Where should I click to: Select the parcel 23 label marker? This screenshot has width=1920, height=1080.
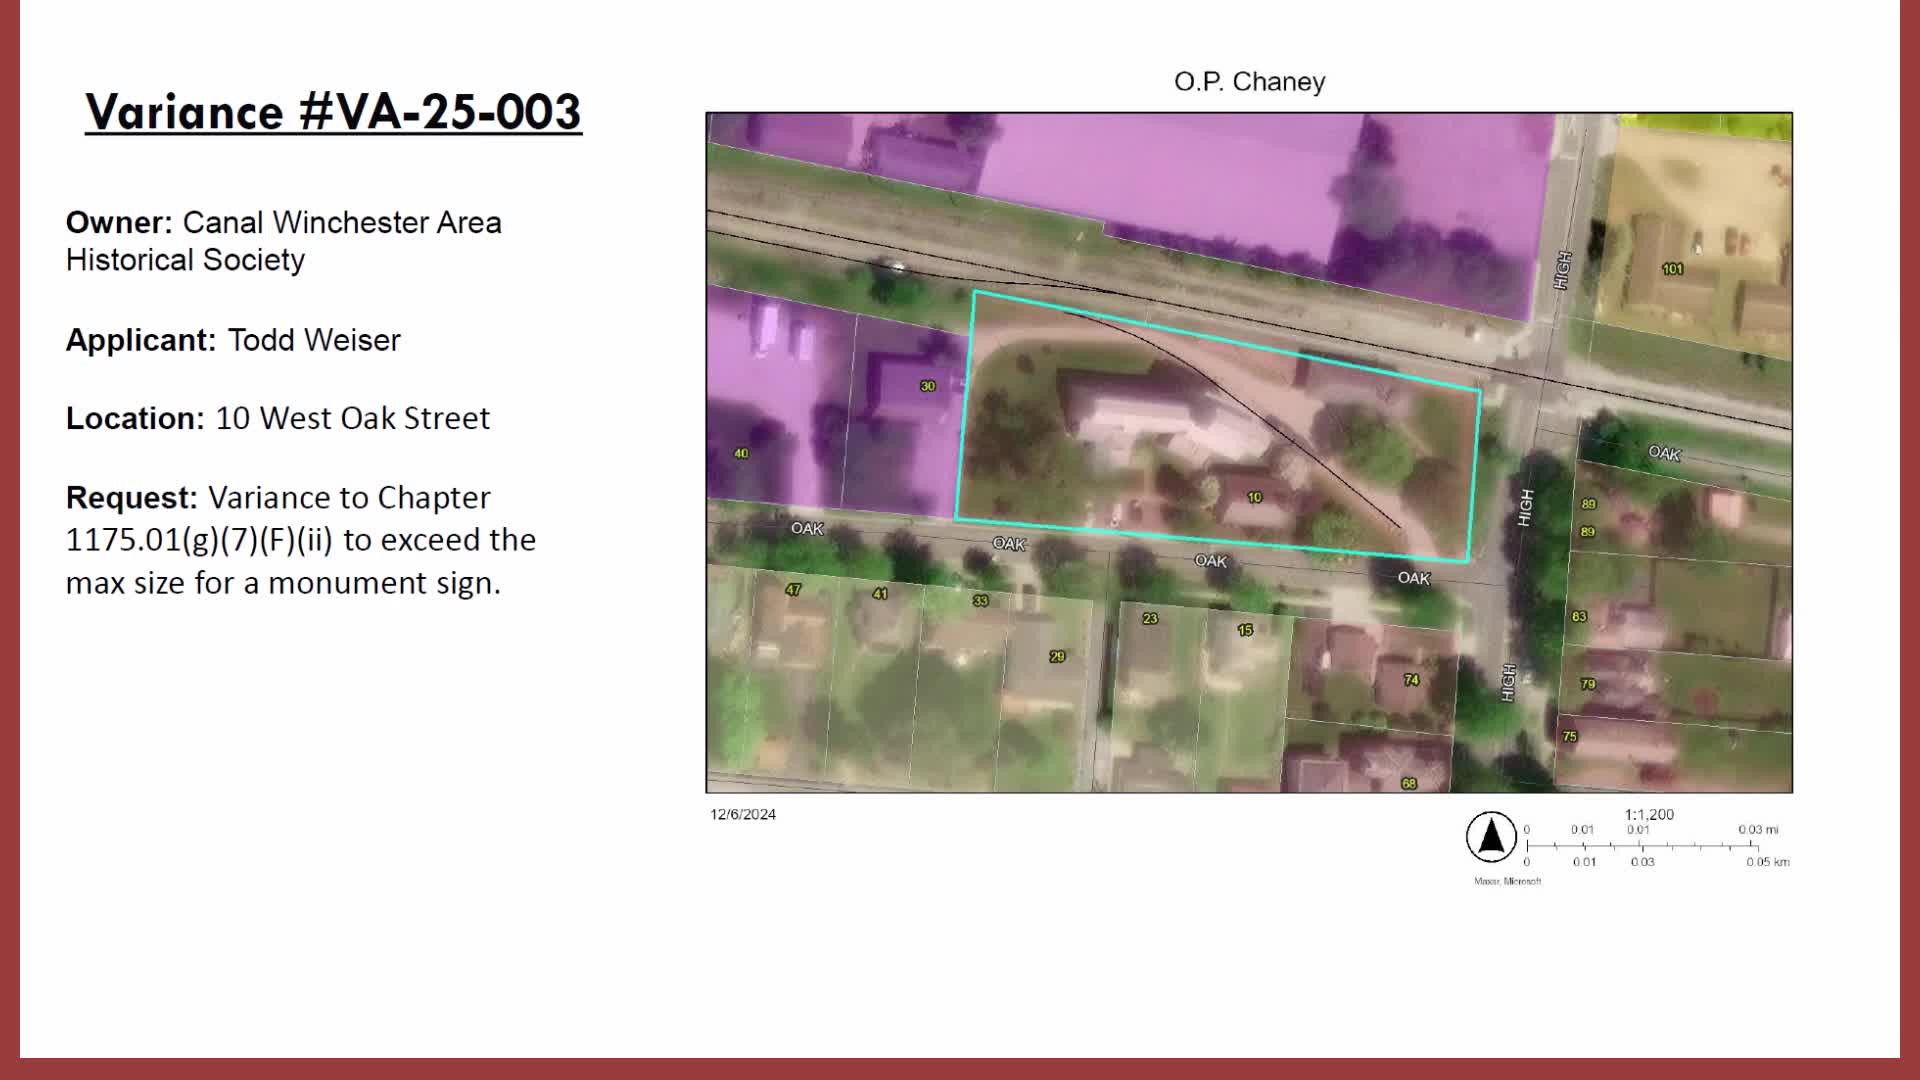[1150, 619]
